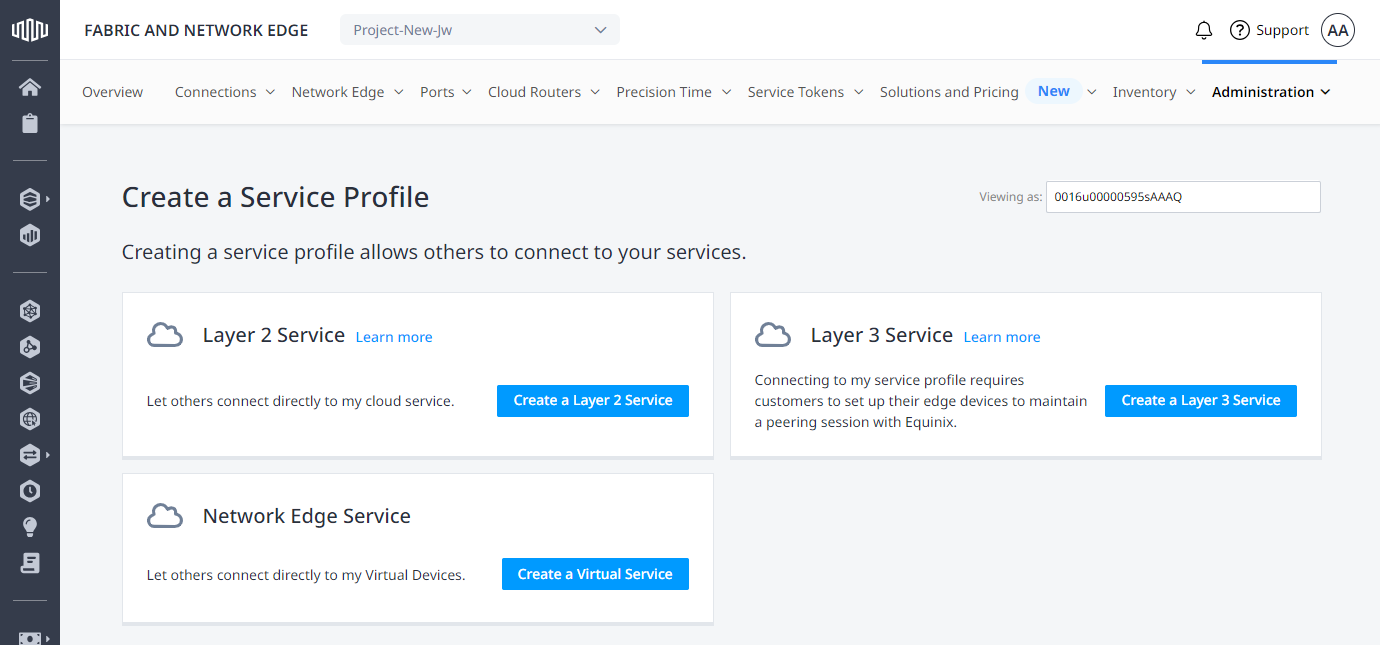The width and height of the screenshot is (1380, 645).
Task: Open Learn more for Layer 3 Service
Action: coord(1002,337)
